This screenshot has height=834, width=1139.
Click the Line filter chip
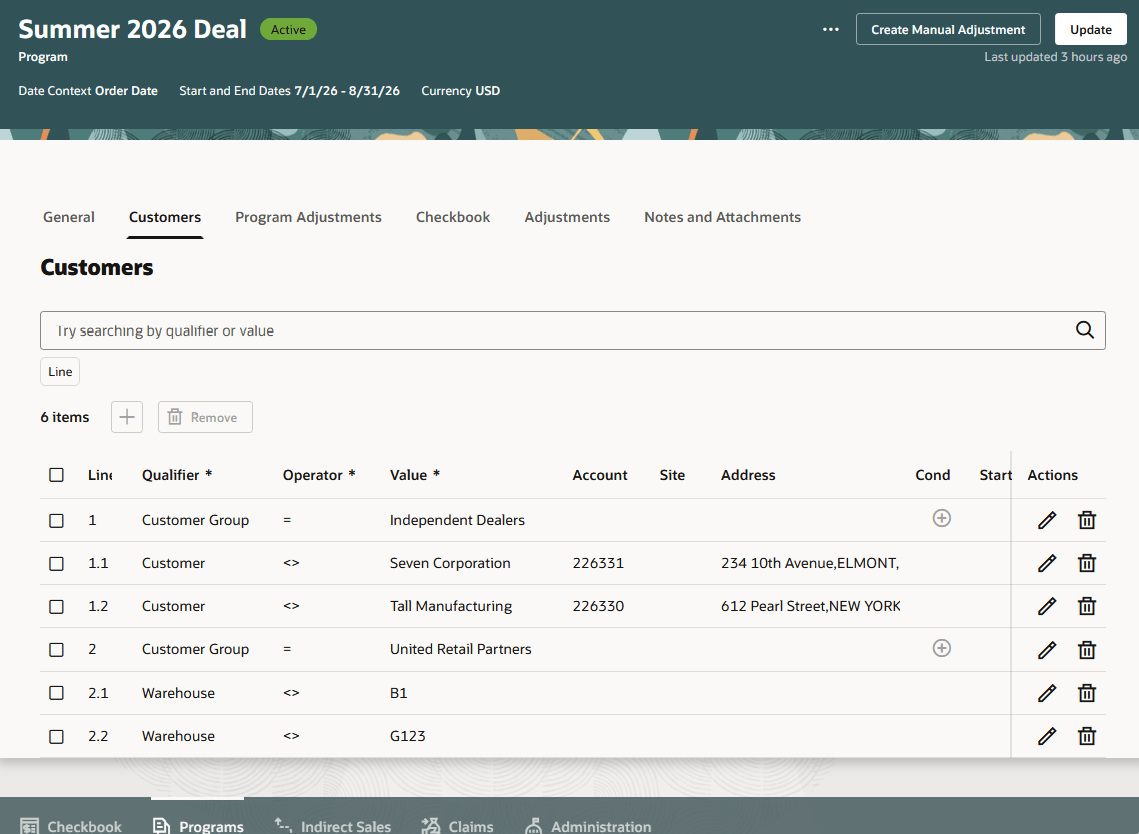[60, 372]
